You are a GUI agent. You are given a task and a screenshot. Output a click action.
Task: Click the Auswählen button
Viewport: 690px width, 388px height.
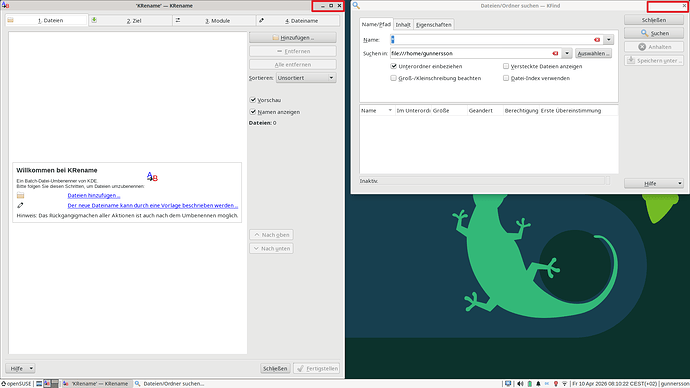pyautogui.click(x=593, y=53)
